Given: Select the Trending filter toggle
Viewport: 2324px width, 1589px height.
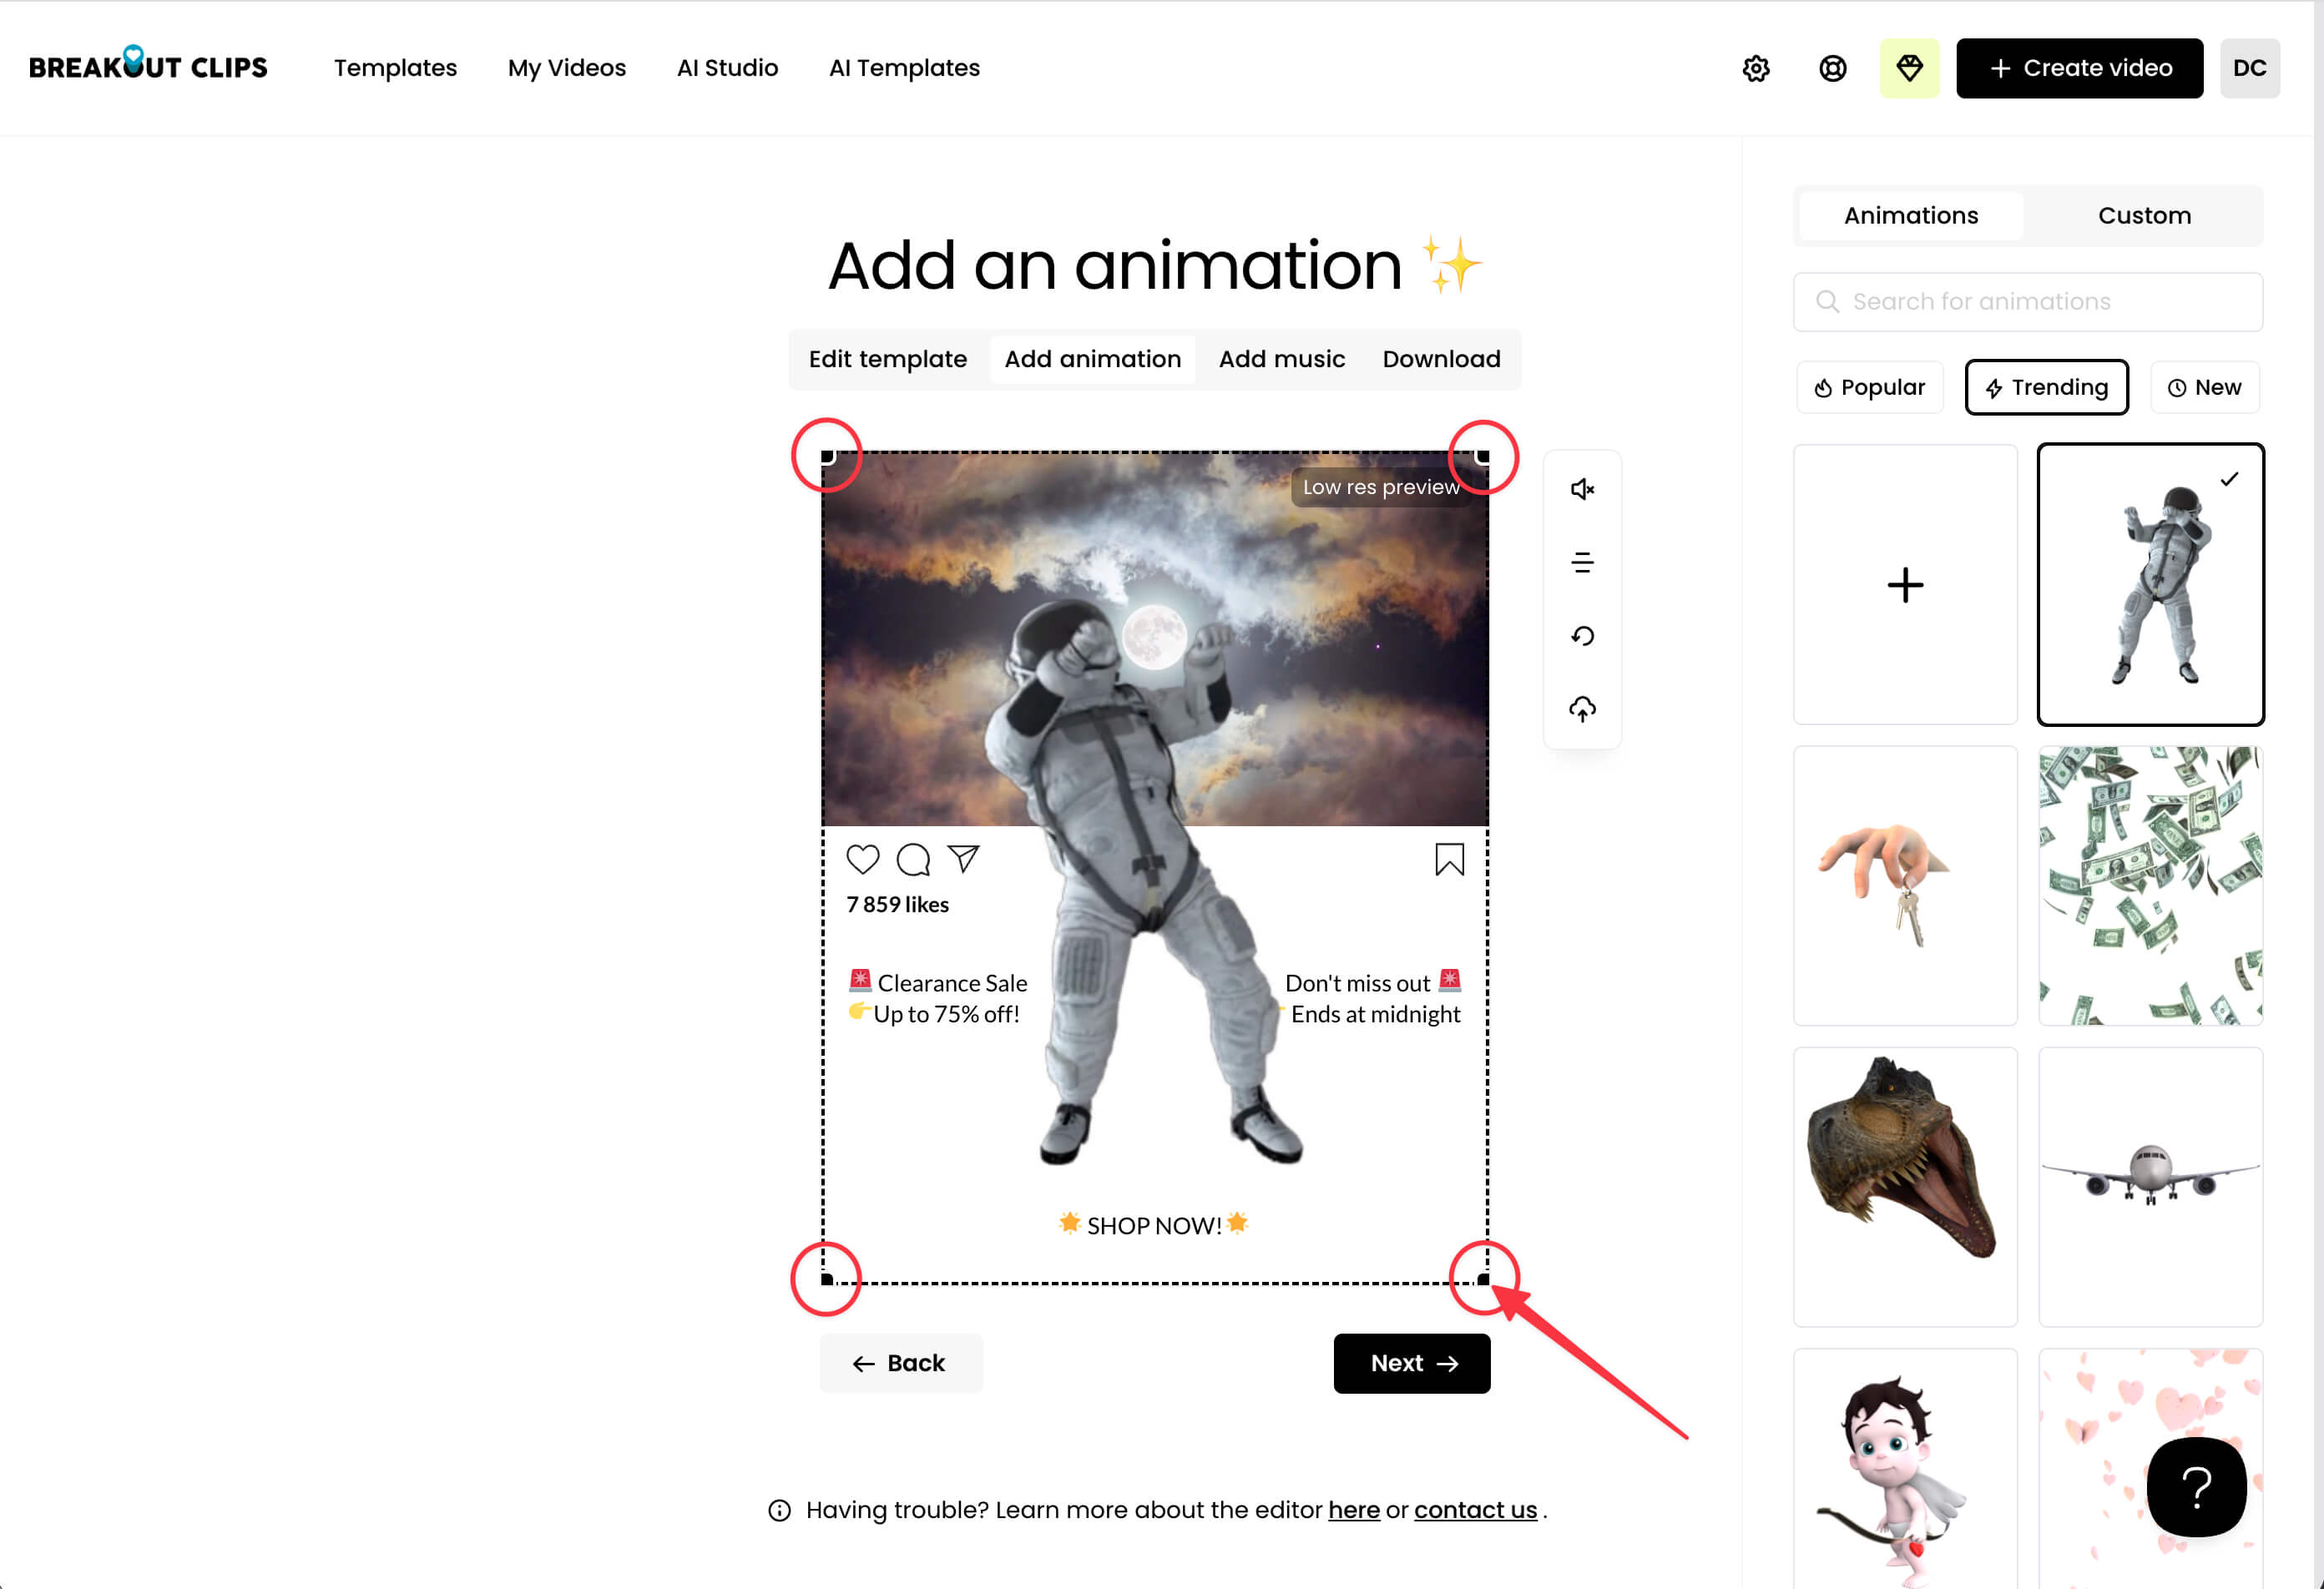Looking at the screenshot, I should pos(2046,387).
